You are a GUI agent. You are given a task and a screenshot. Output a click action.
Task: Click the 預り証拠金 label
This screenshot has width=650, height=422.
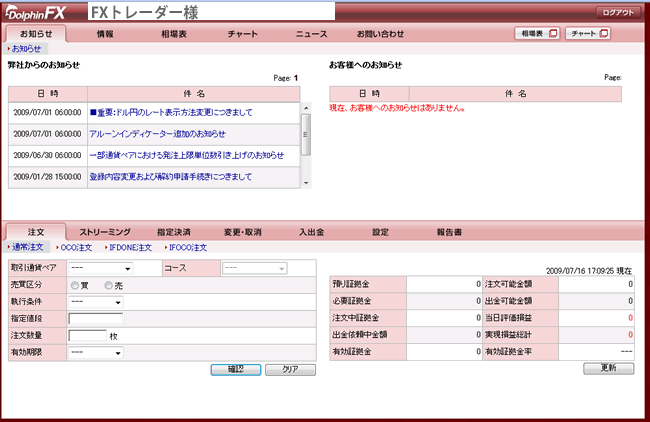[351, 284]
